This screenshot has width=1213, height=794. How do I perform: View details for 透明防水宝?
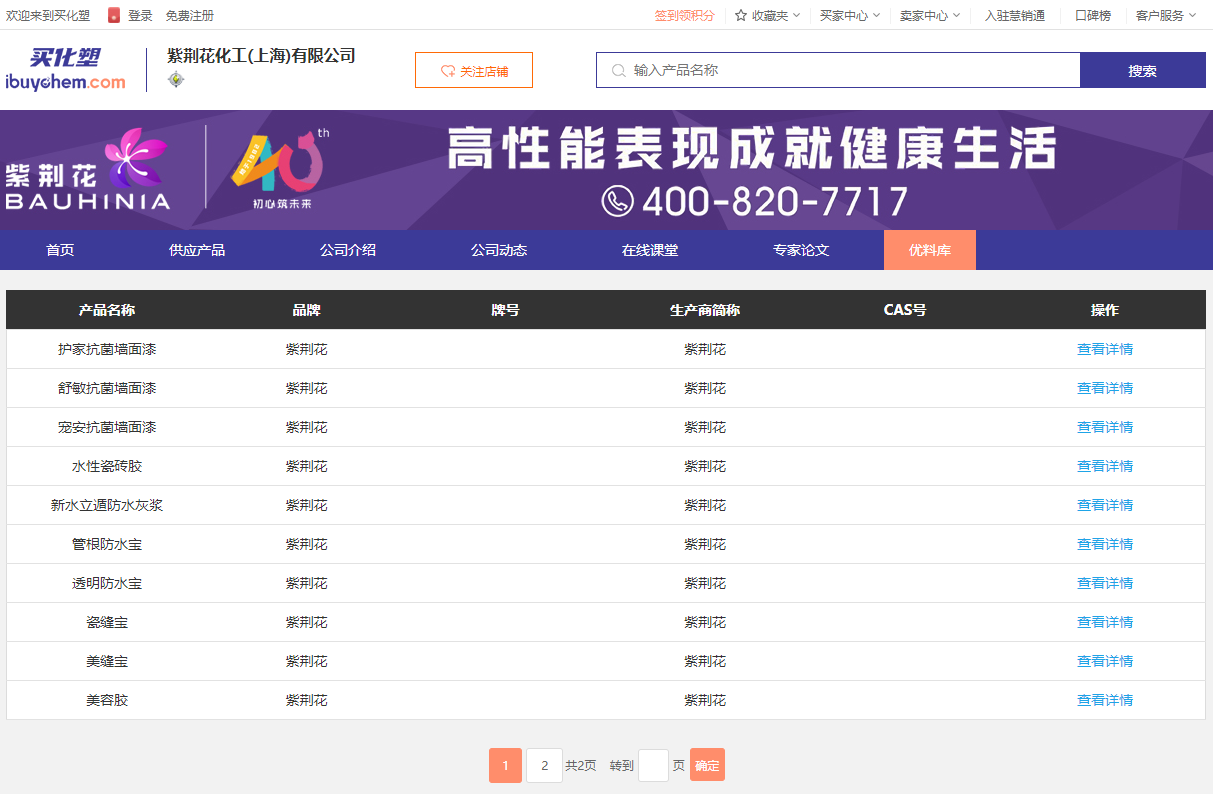(1105, 583)
